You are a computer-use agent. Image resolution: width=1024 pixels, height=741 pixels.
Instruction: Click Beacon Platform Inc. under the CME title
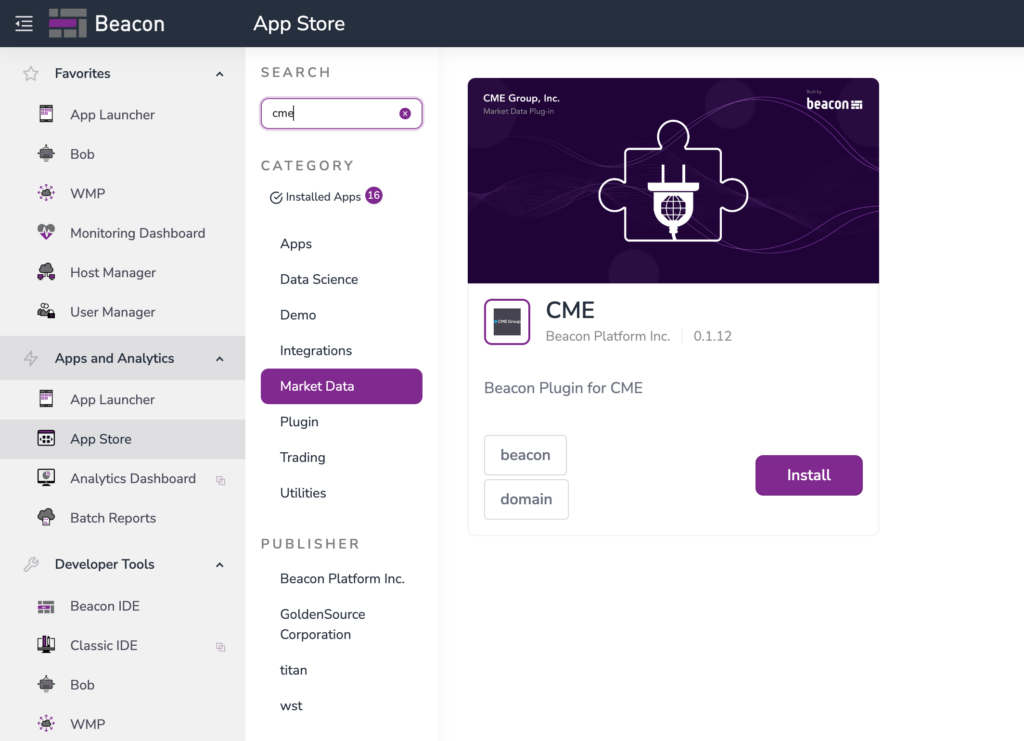point(608,336)
